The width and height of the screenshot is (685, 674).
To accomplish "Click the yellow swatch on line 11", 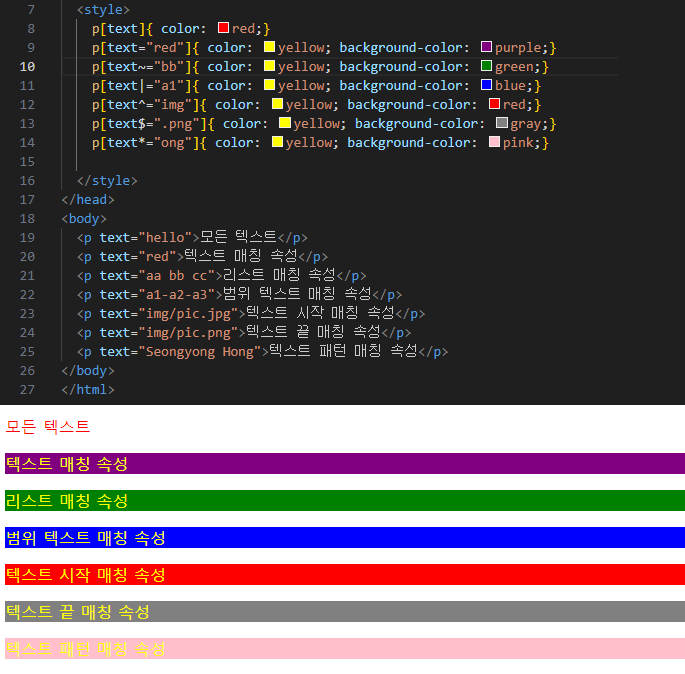I will (270, 85).
